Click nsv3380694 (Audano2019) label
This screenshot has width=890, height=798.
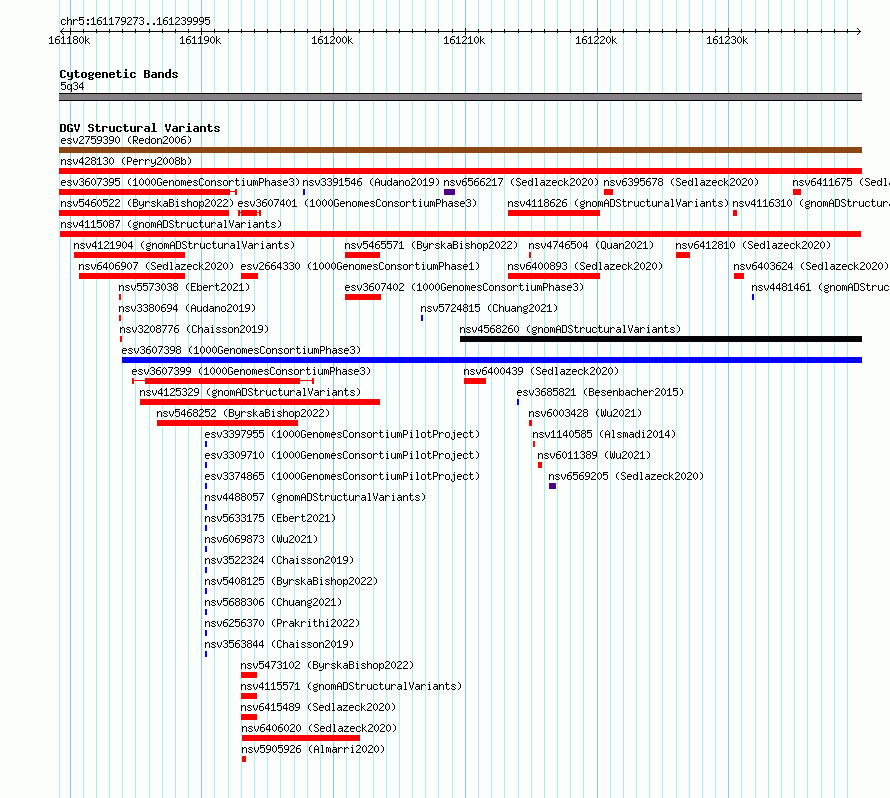[x=187, y=308]
